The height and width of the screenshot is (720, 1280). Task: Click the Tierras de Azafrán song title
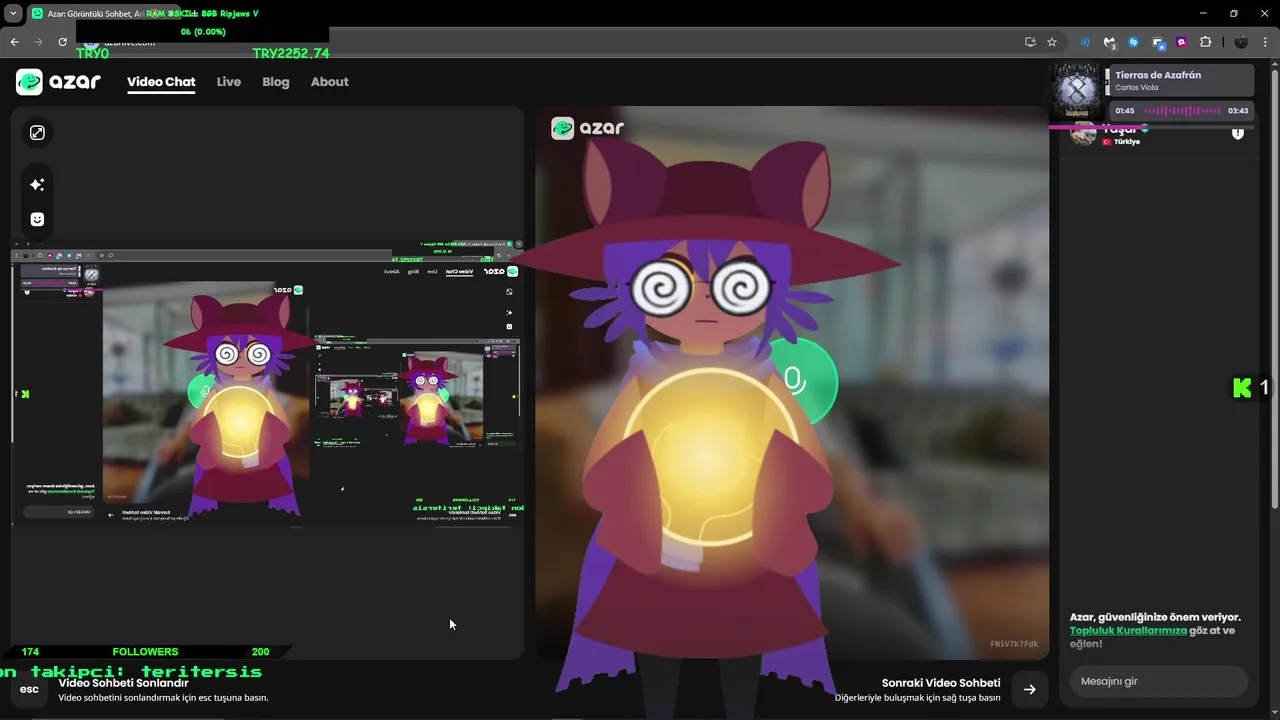click(x=1158, y=75)
